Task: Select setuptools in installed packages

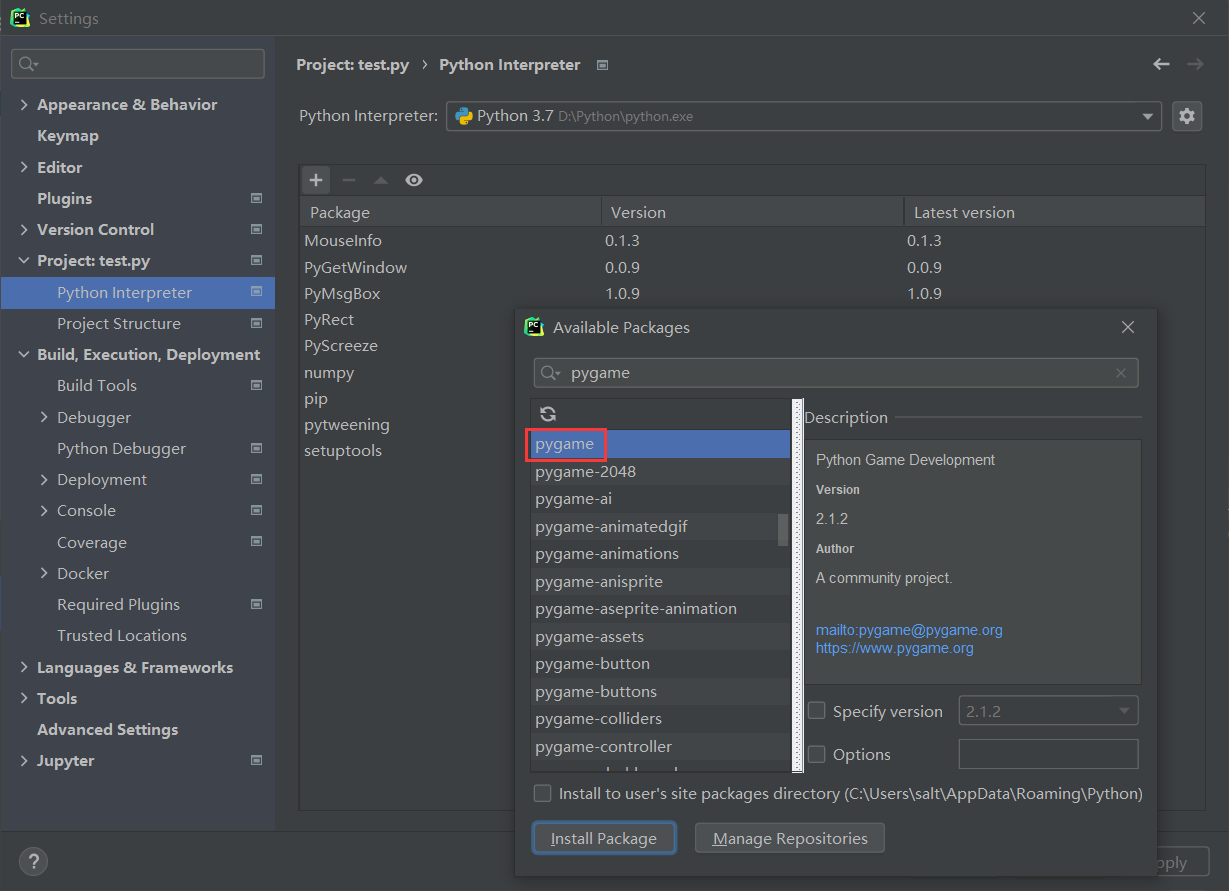Action: 343,450
